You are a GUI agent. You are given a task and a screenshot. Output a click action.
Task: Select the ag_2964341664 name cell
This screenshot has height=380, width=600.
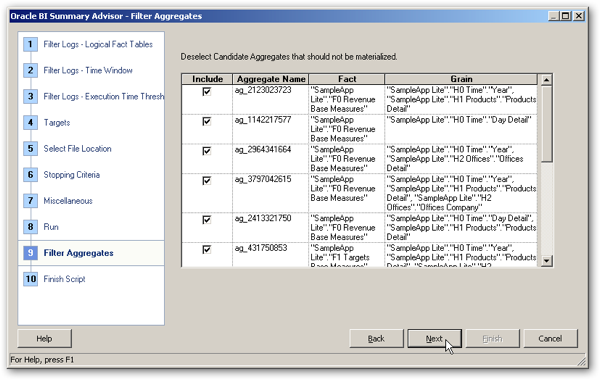(270, 159)
